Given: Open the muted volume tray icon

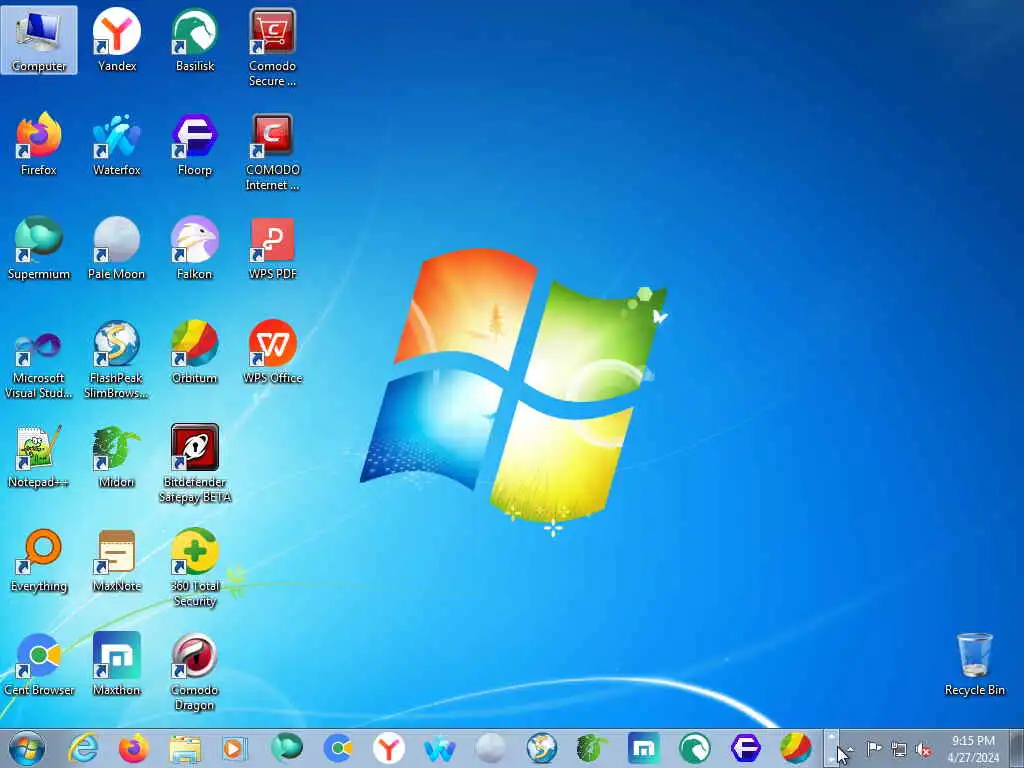Looking at the screenshot, I should pos(923,750).
